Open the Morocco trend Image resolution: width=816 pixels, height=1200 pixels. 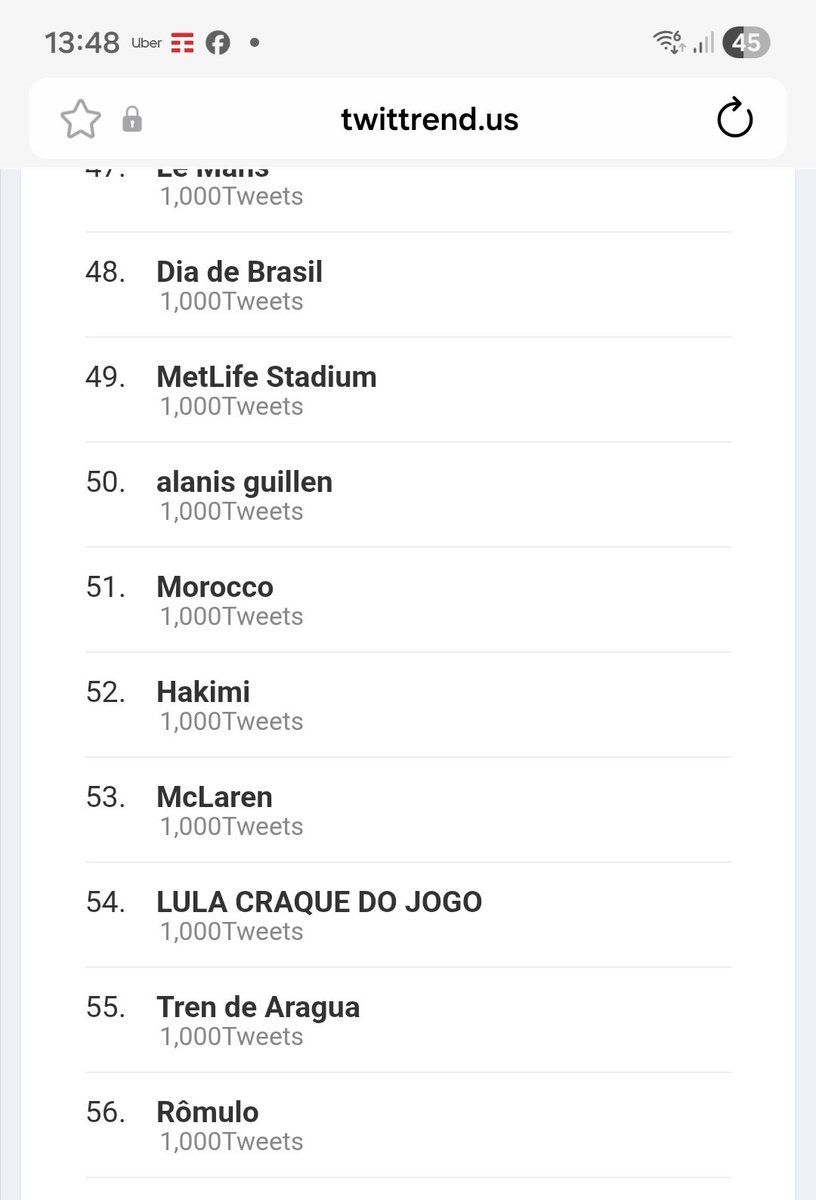point(214,587)
